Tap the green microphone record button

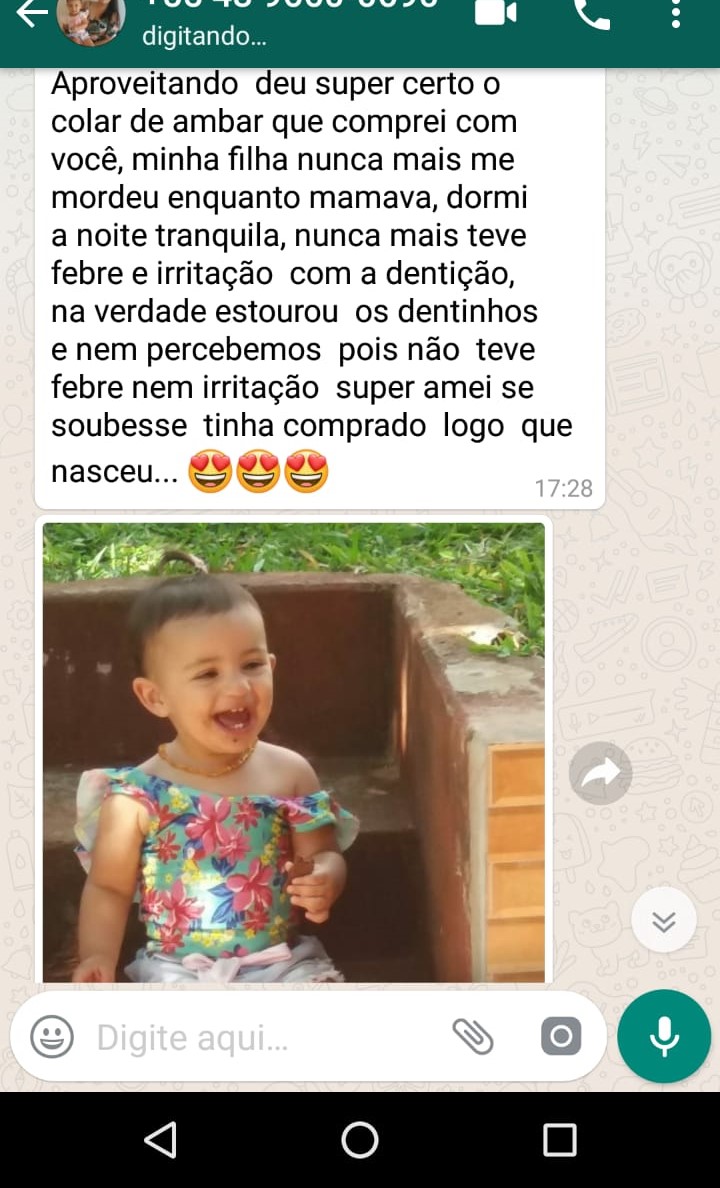click(664, 1036)
